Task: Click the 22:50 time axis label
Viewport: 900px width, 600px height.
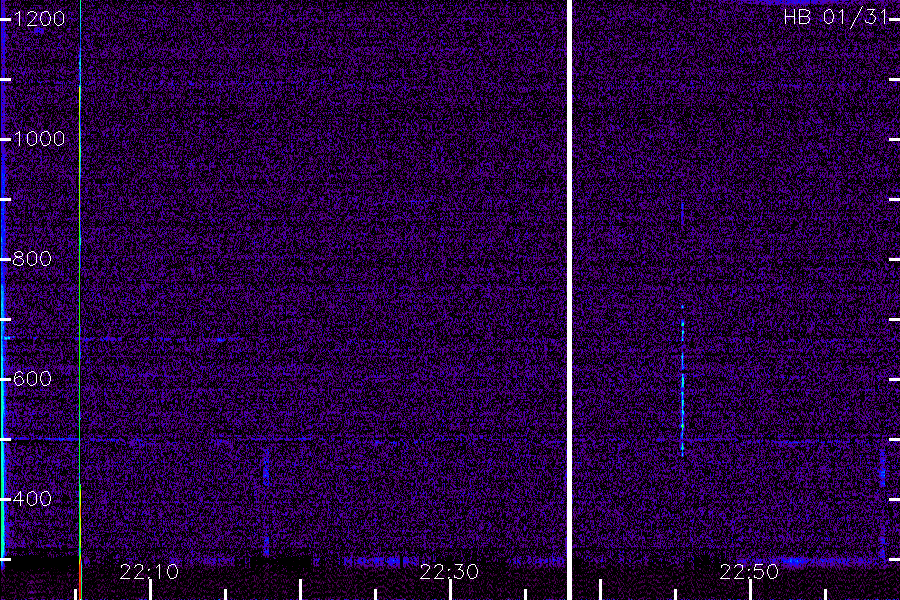Action: click(x=749, y=572)
